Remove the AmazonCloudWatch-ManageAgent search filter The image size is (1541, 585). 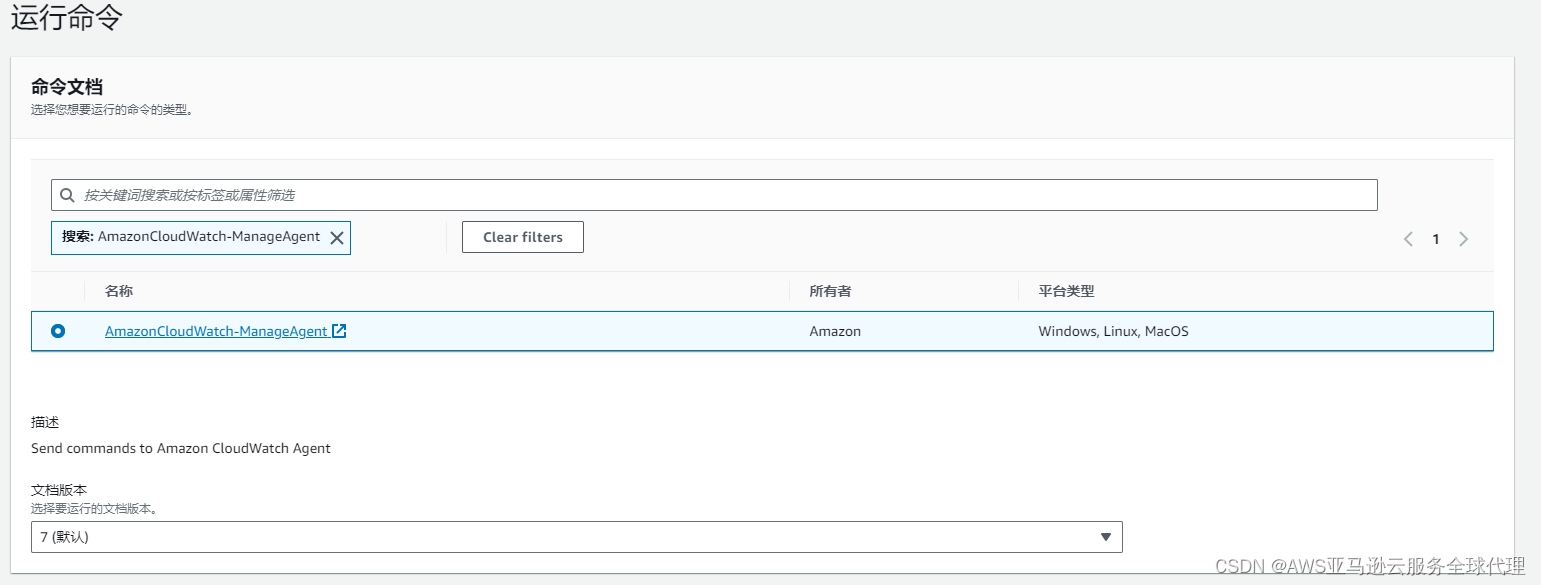(337, 238)
